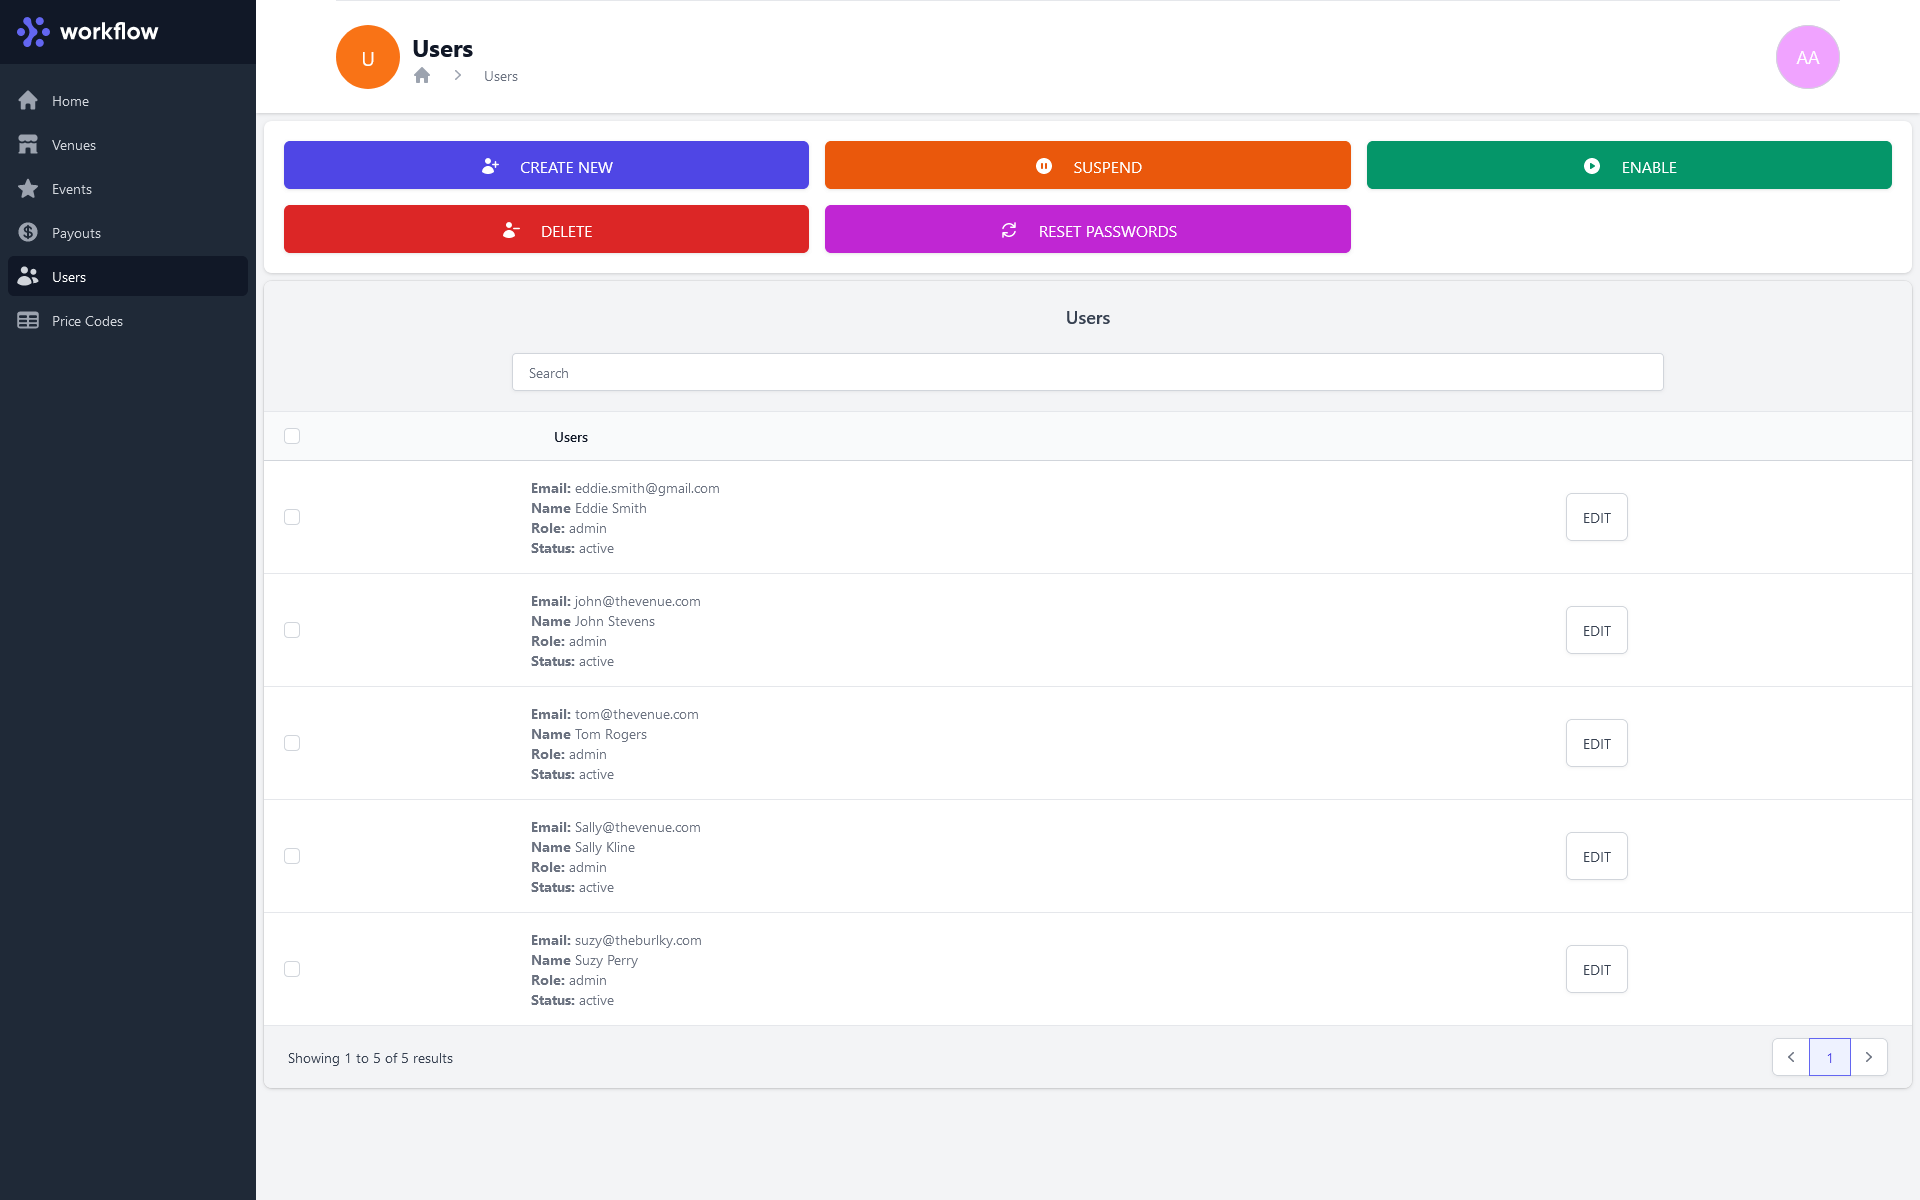The height and width of the screenshot is (1200, 1920).
Task: Open Home via sidebar house icon
Action: coord(28,101)
